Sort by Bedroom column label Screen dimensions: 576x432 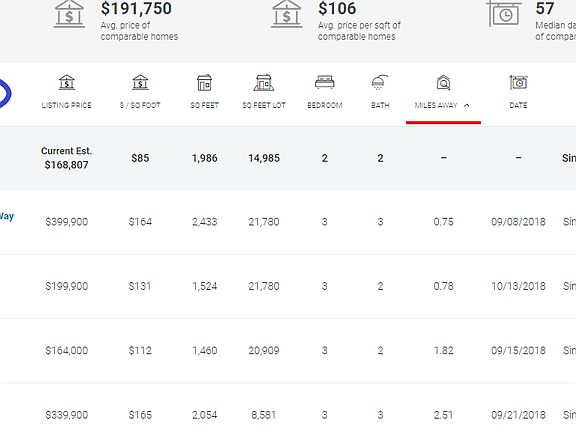(x=325, y=105)
